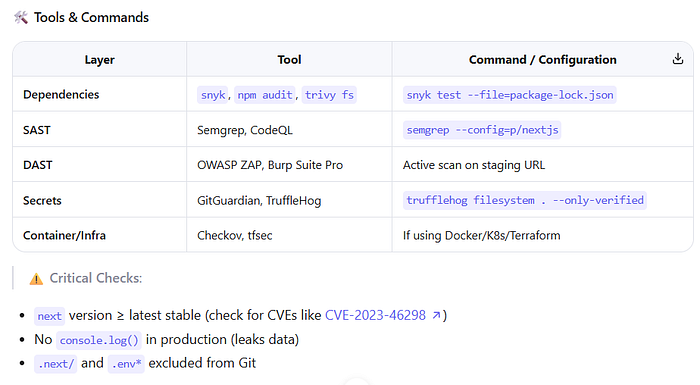Click the Layer column header
Image resolution: width=700 pixels, height=385 pixels.
point(100,60)
